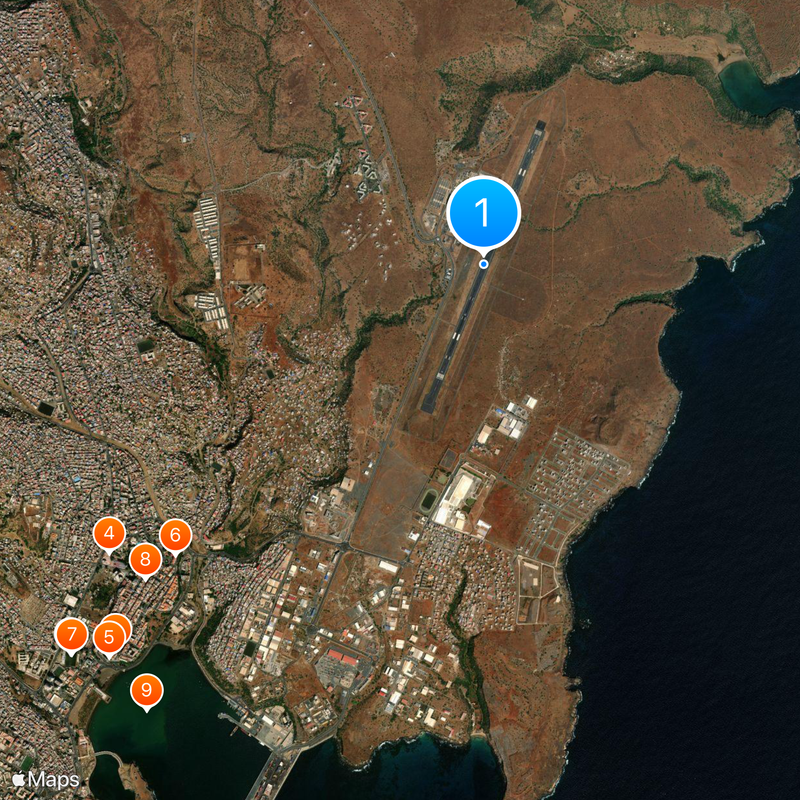Open orange marker 4
Screen dimensions: 800x800
pos(109,533)
